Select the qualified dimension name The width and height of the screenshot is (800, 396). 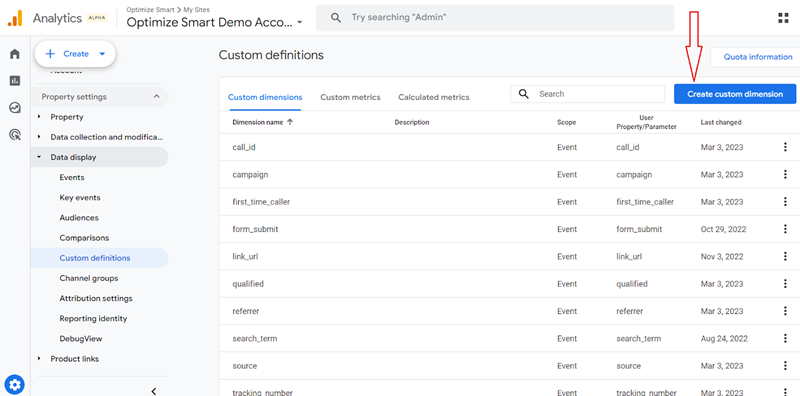(x=248, y=284)
